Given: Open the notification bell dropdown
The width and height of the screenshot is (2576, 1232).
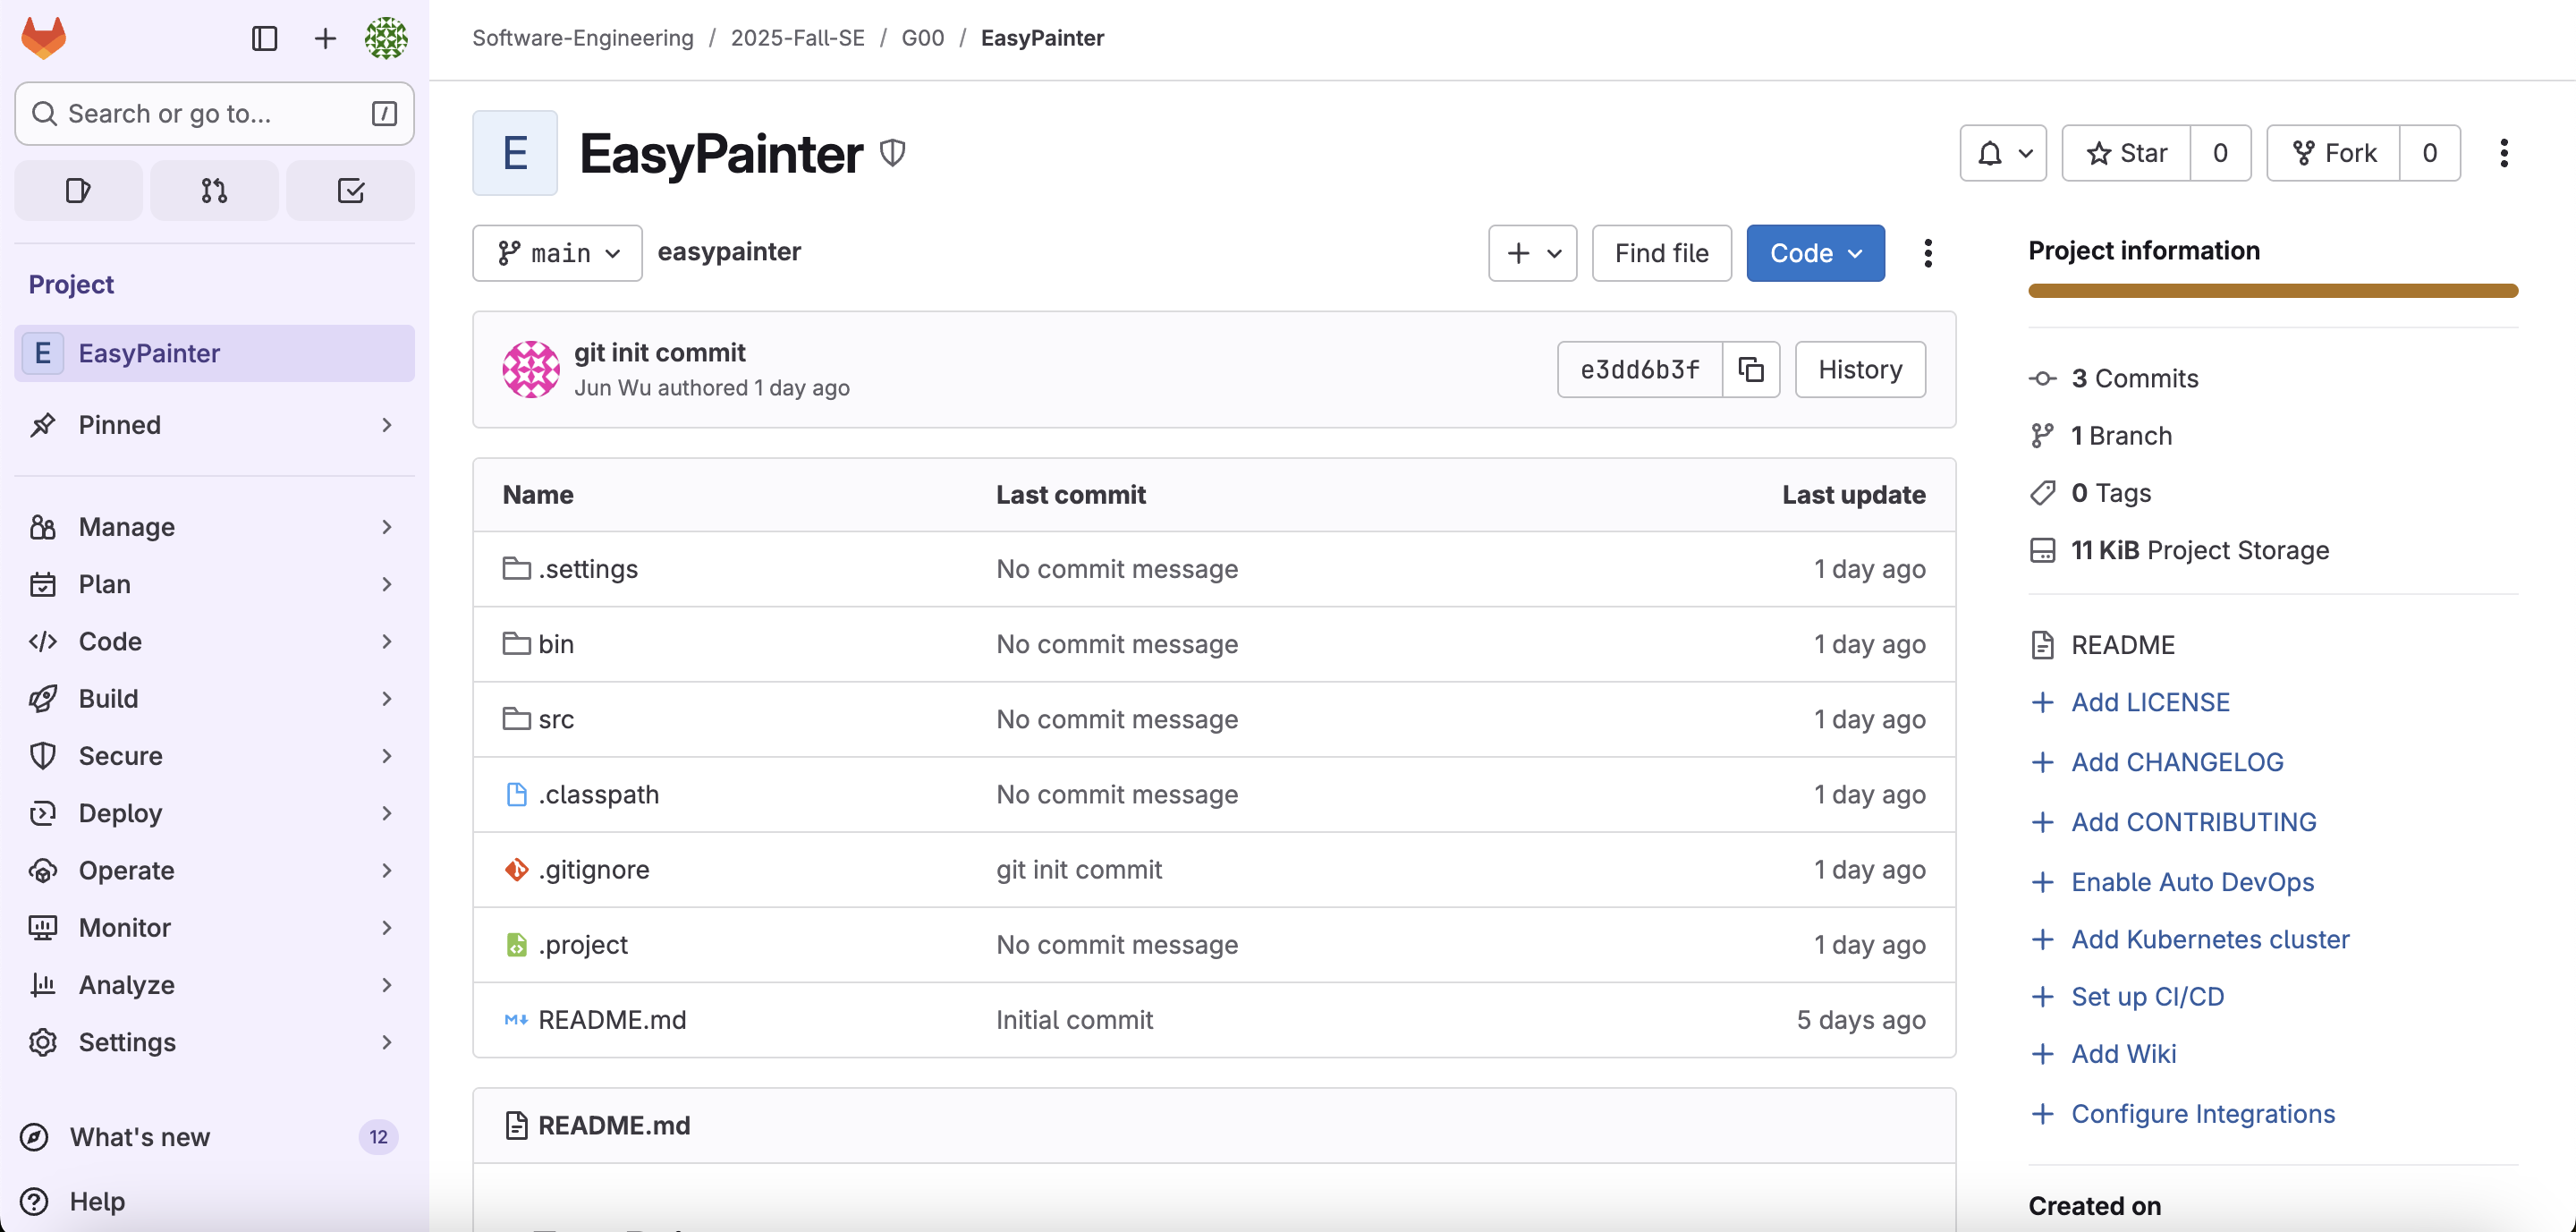Looking at the screenshot, I should click(x=2002, y=153).
